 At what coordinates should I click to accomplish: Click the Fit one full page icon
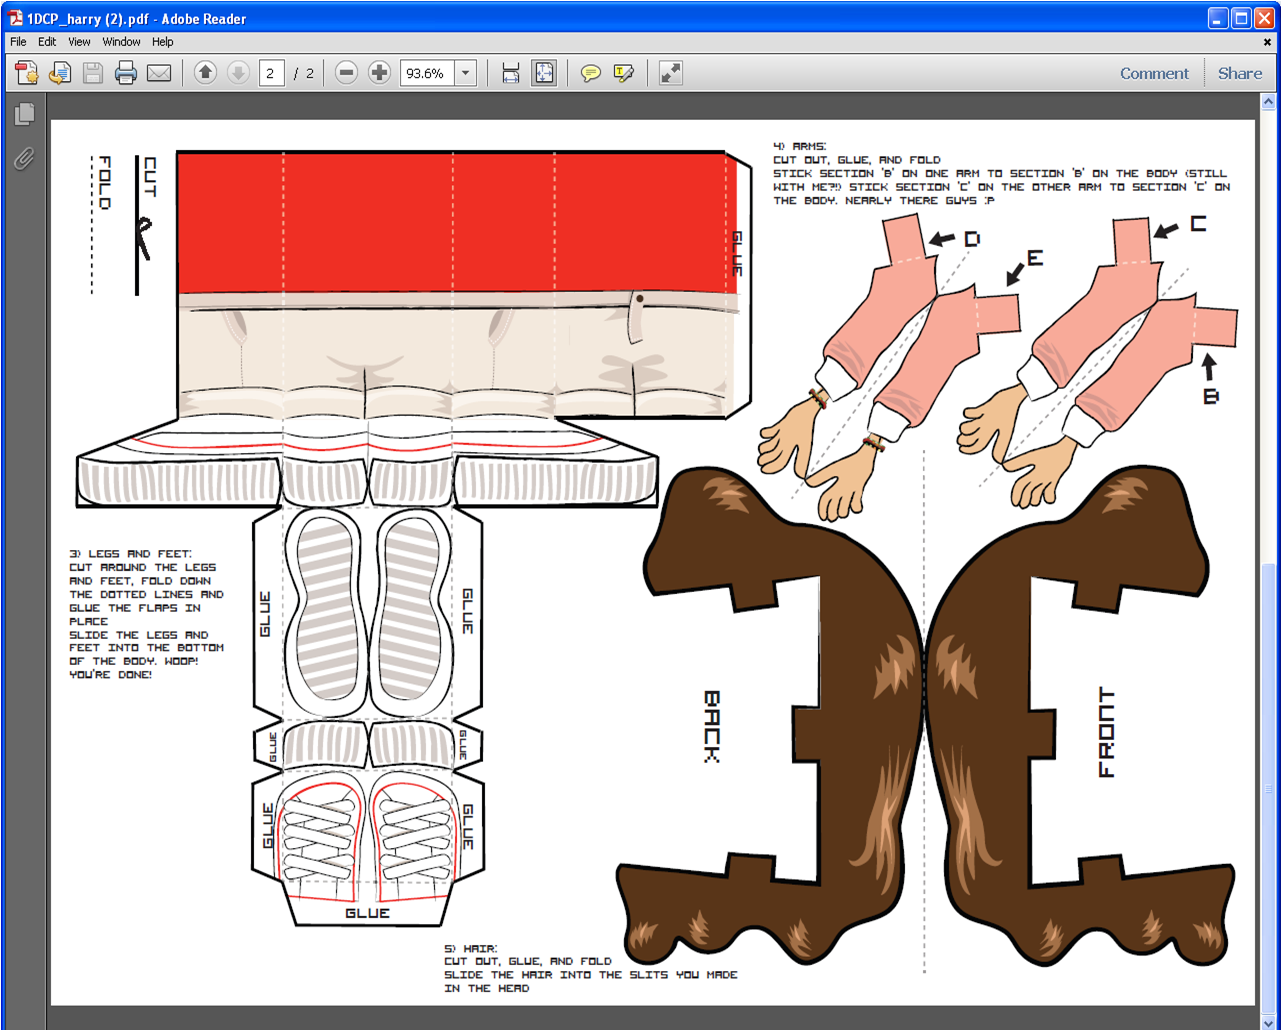click(544, 73)
